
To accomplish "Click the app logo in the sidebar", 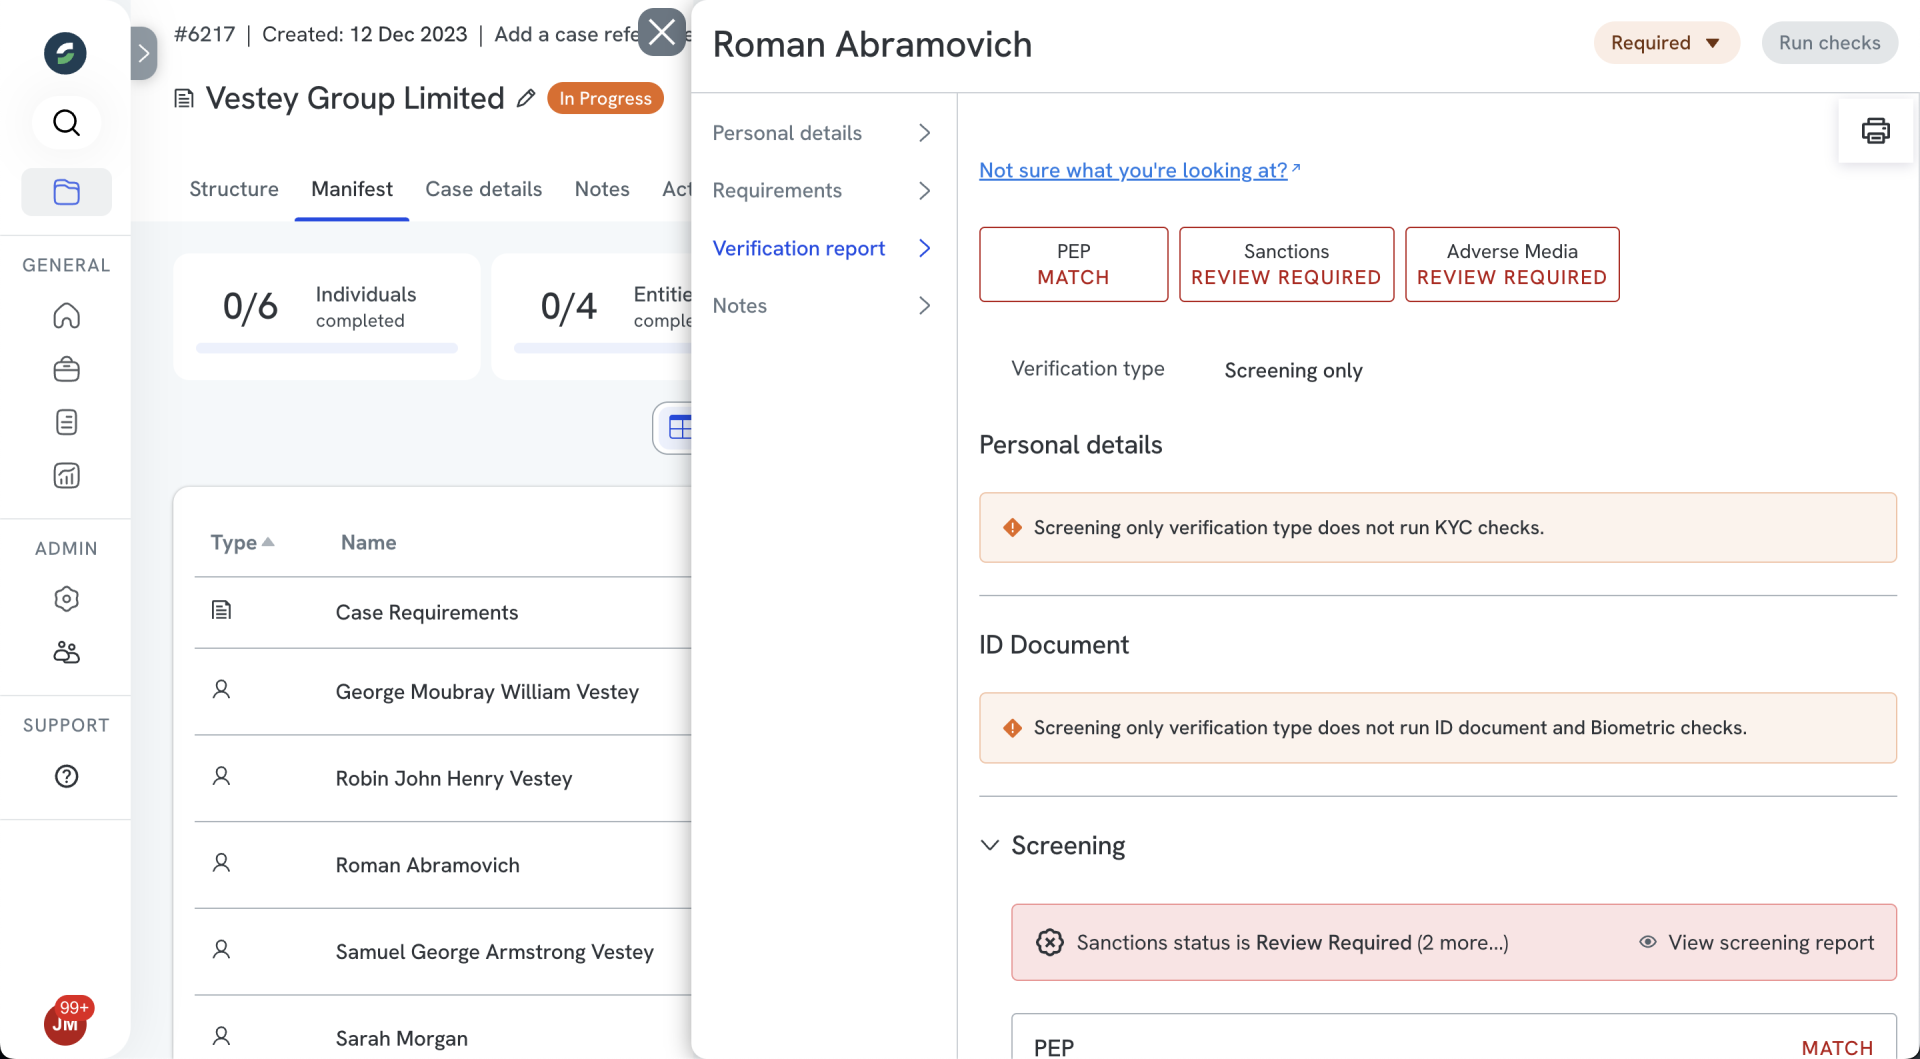I will tap(65, 53).
